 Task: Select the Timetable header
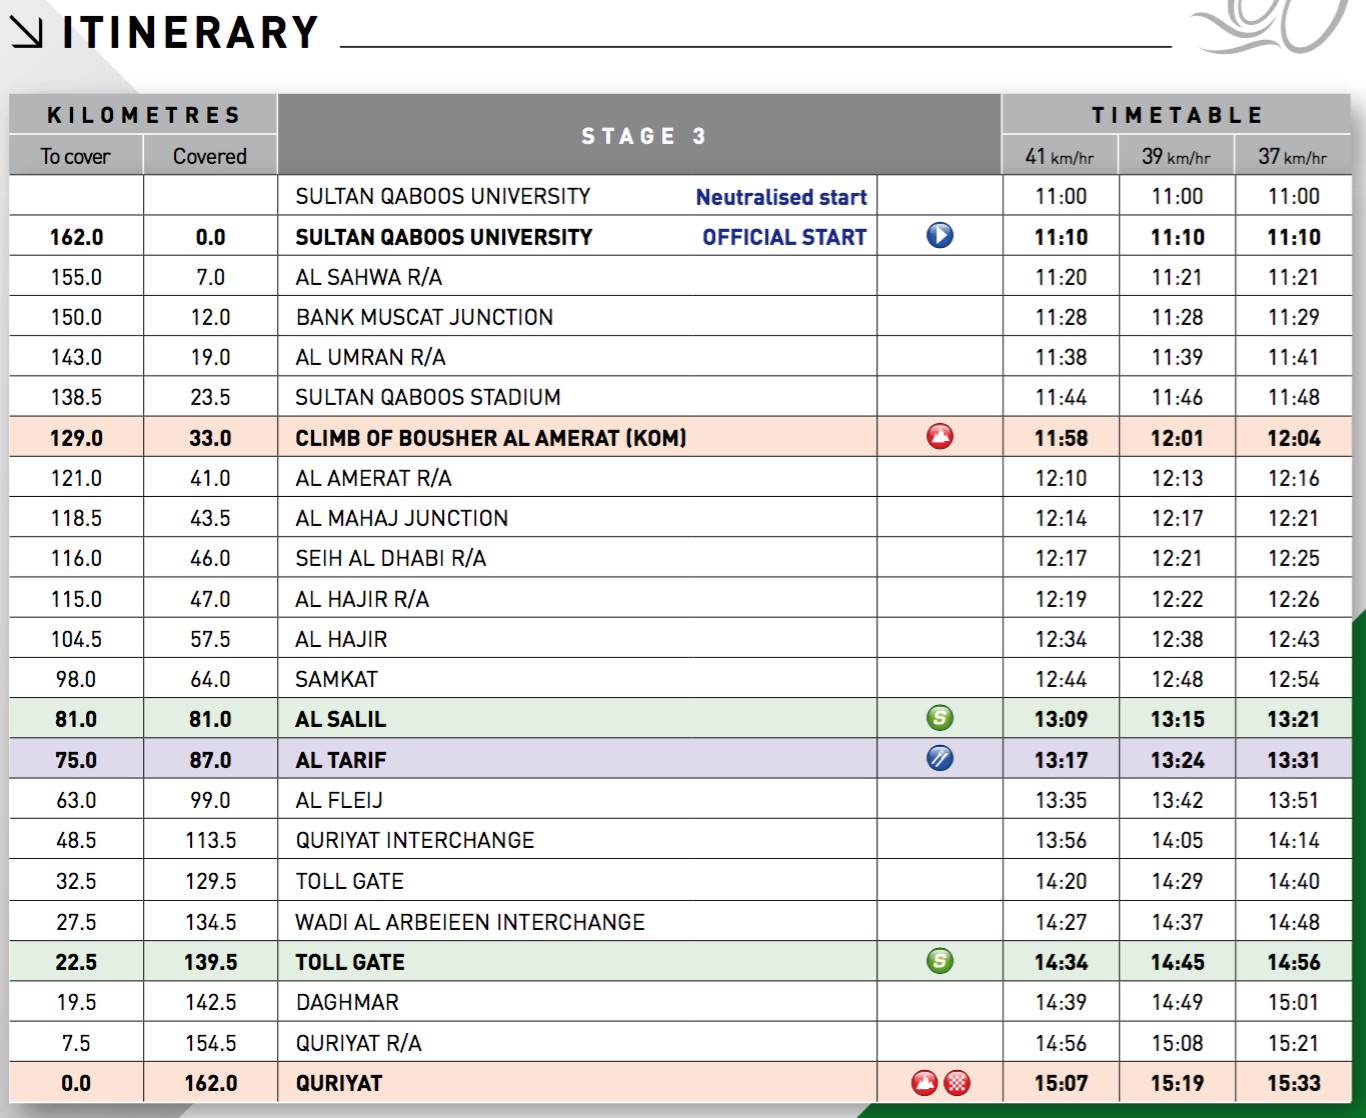click(x=1177, y=115)
